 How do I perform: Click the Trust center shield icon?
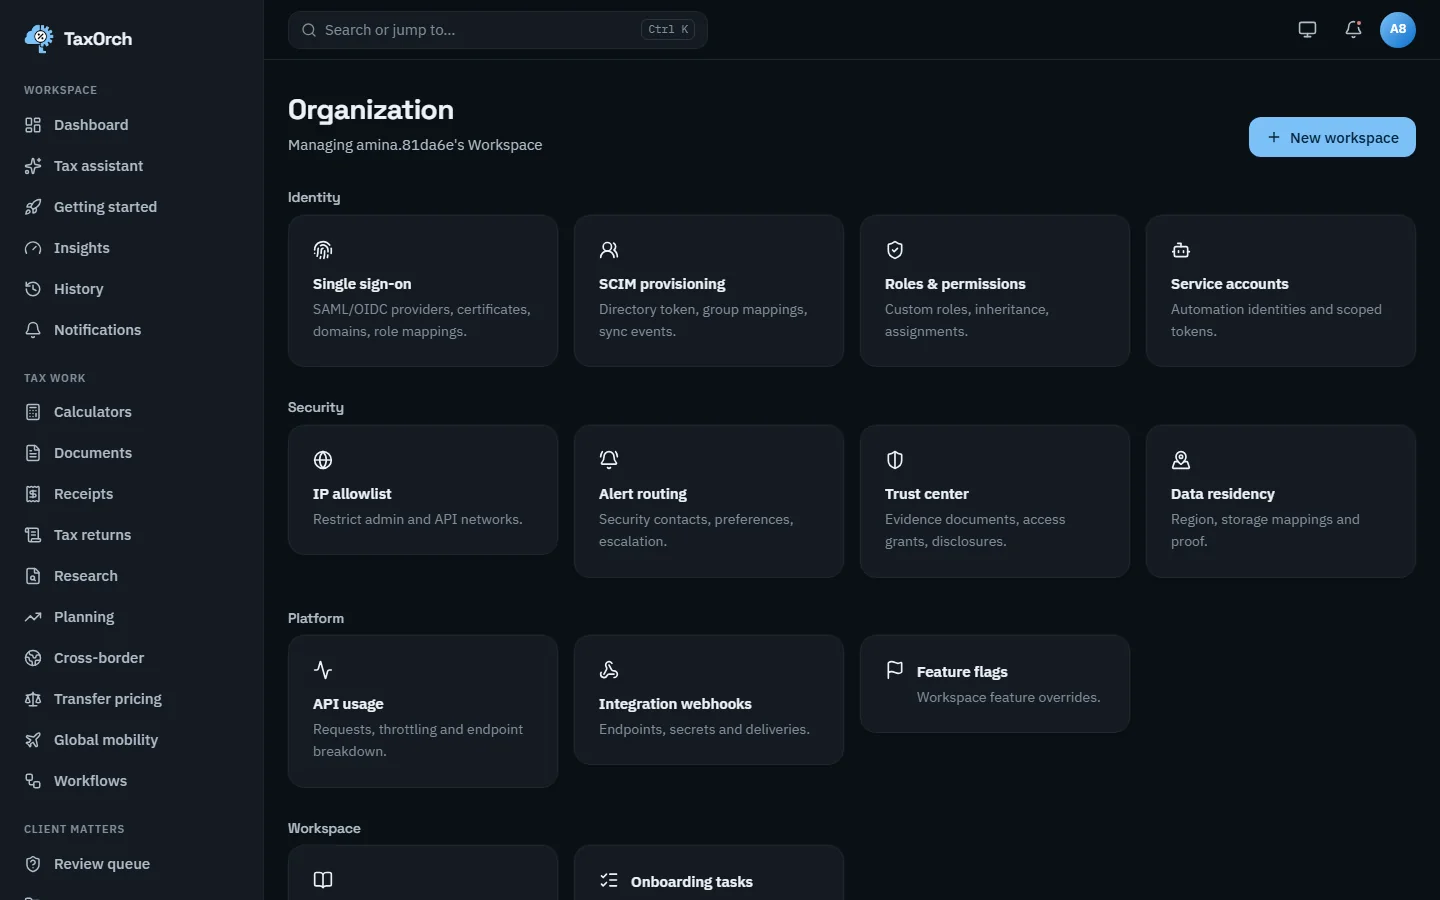(x=895, y=460)
